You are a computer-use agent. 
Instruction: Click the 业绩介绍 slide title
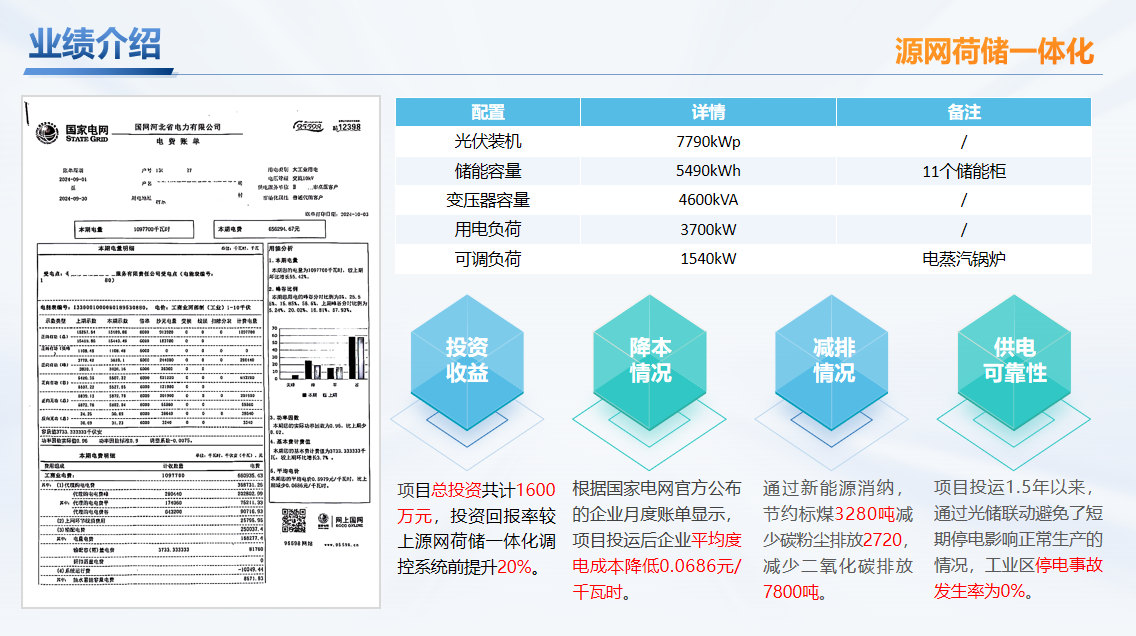coord(93,44)
